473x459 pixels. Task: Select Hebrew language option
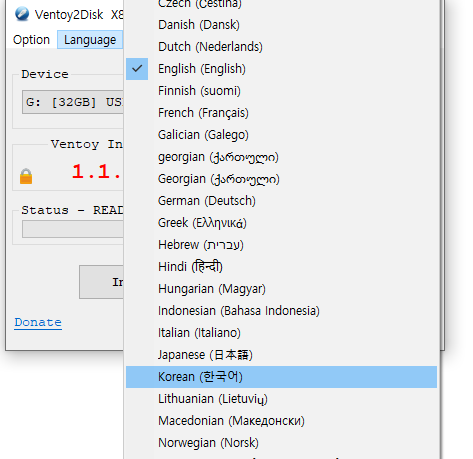click(x=281, y=245)
